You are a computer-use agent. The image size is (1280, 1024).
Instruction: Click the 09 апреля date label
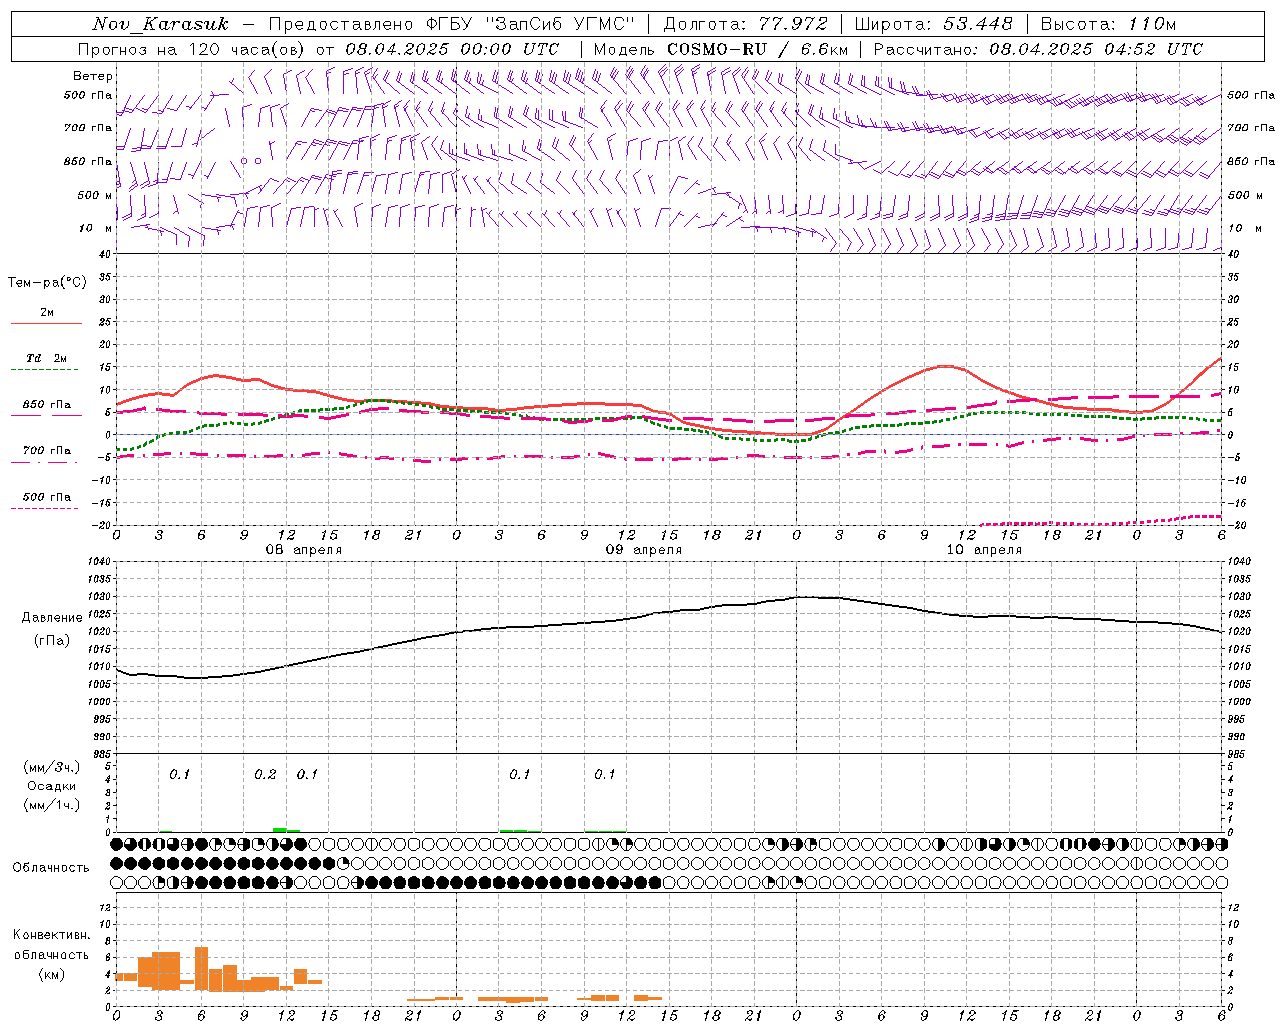(643, 550)
